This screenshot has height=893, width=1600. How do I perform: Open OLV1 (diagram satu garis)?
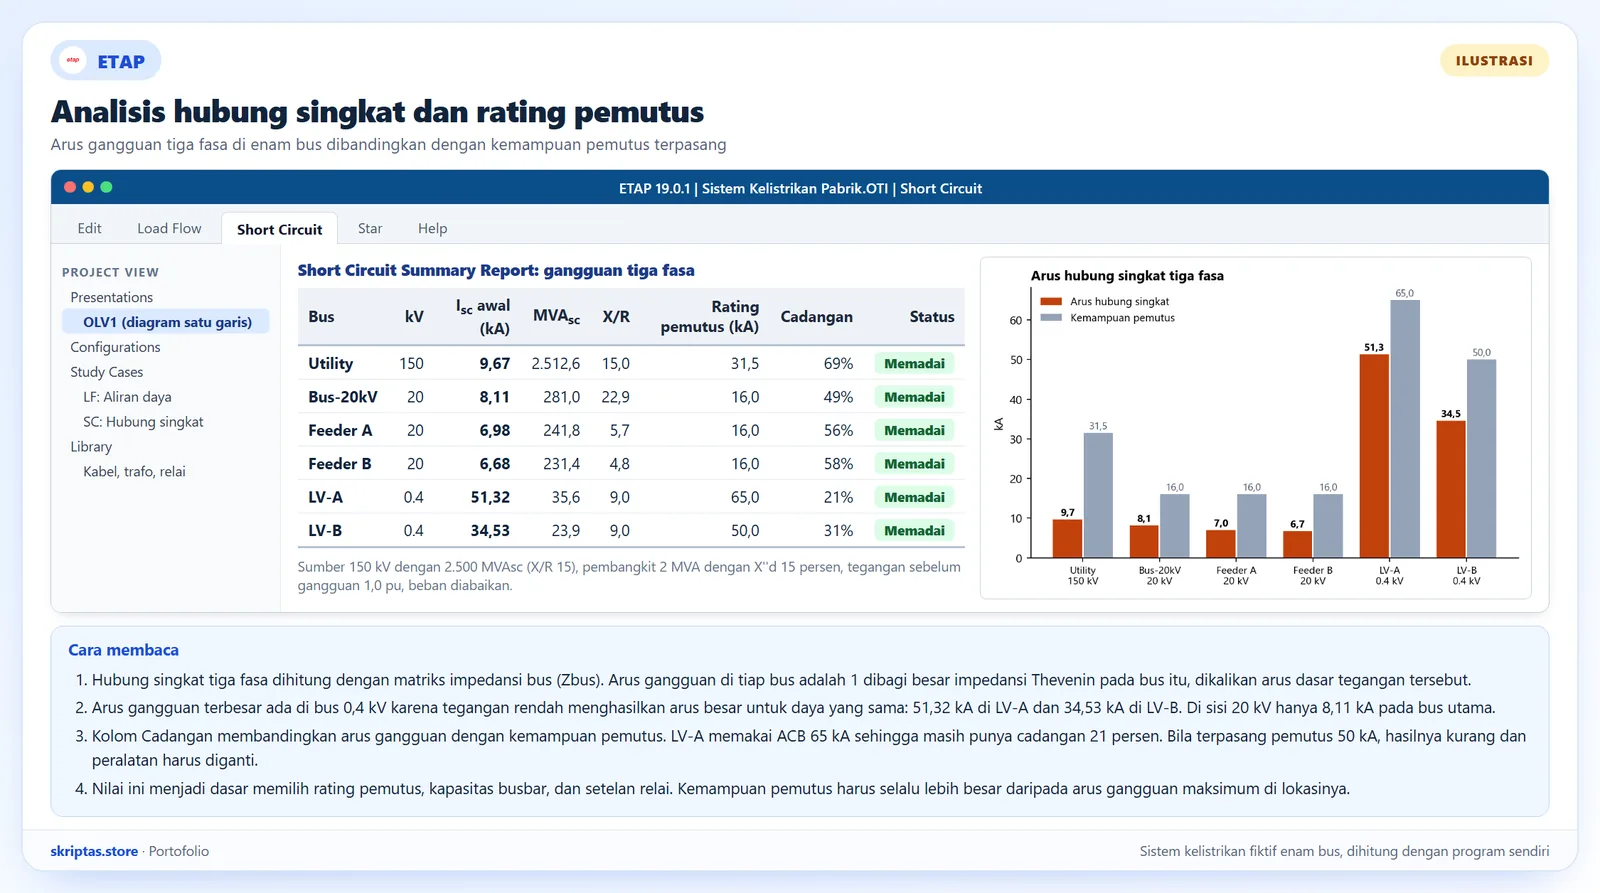click(x=166, y=322)
